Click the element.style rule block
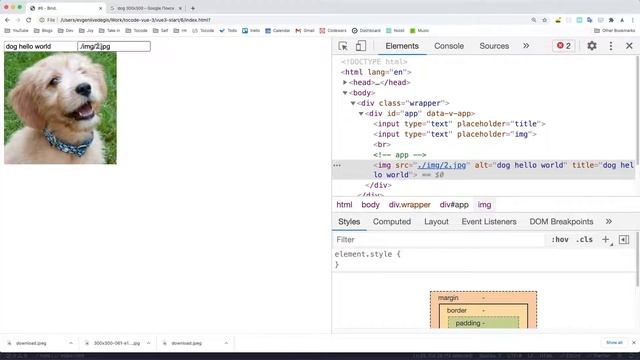Image resolution: width=640 pixels, height=360 pixels. [484, 259]
